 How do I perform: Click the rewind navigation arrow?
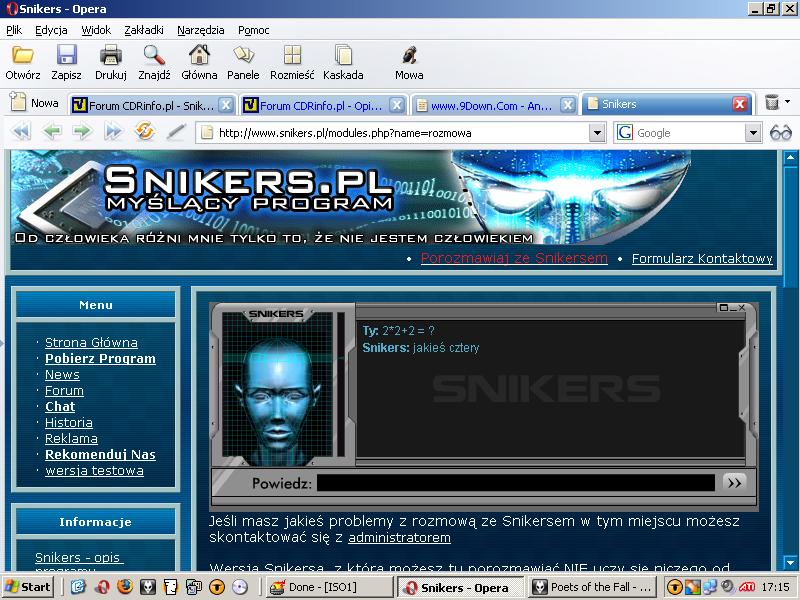21,132
